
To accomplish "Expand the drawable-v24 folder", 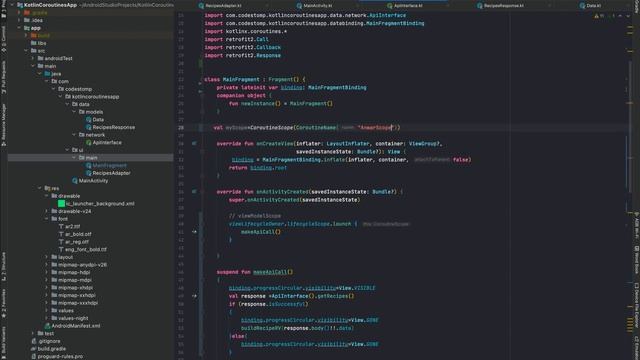I will [x=47, y=211].
